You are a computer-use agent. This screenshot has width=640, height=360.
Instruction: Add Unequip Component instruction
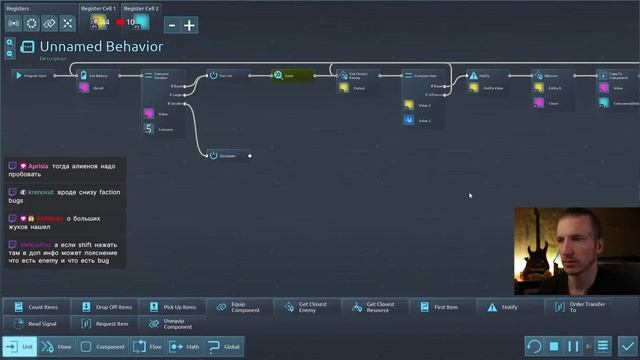coord(172,324)
